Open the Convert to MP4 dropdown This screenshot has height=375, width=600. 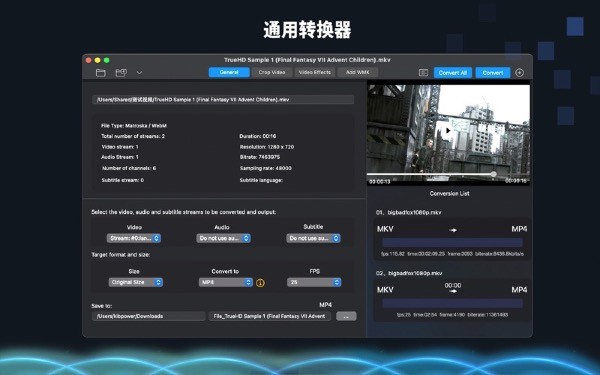pos(225,282)
